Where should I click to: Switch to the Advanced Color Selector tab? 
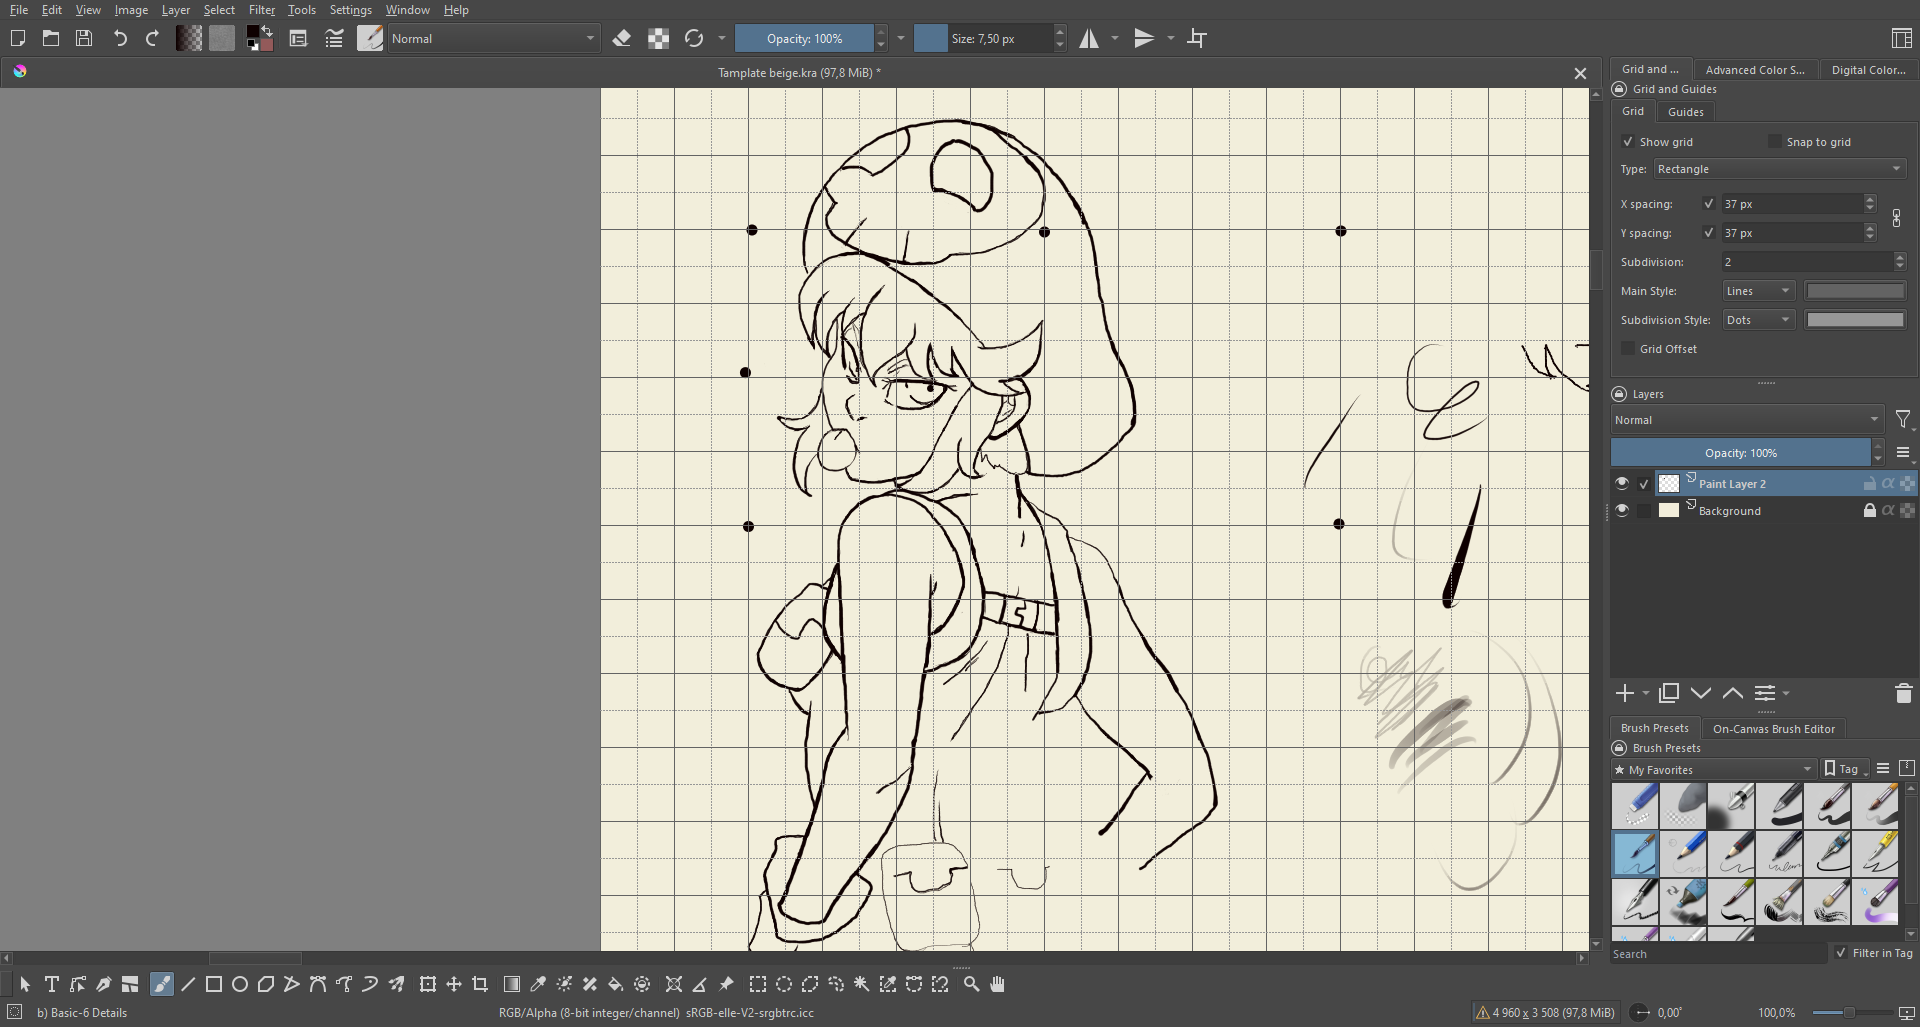coord(1755,70)
